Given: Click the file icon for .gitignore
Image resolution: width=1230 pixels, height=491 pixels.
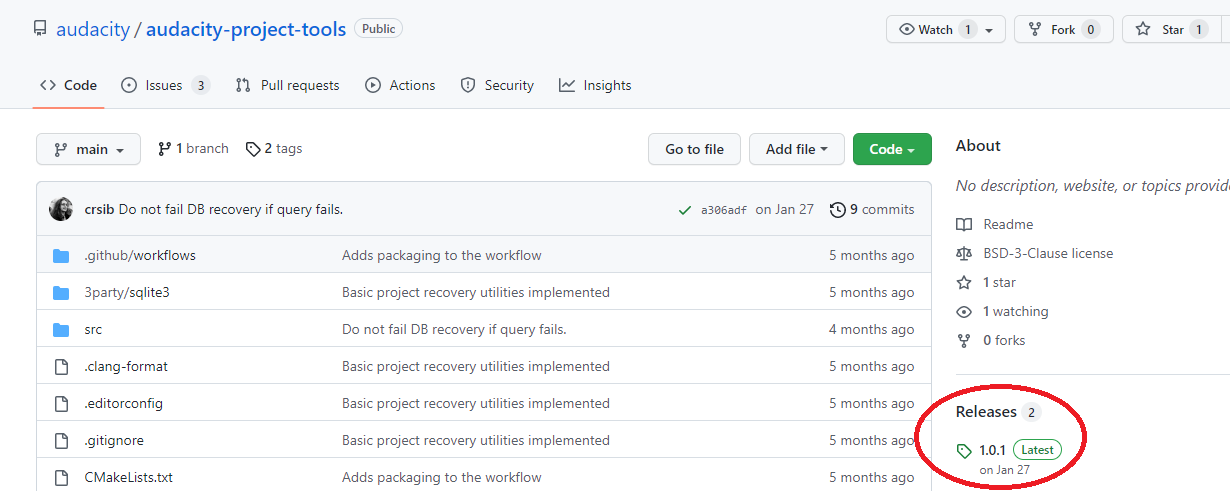Looking at the screenshot, I should 61,440.
